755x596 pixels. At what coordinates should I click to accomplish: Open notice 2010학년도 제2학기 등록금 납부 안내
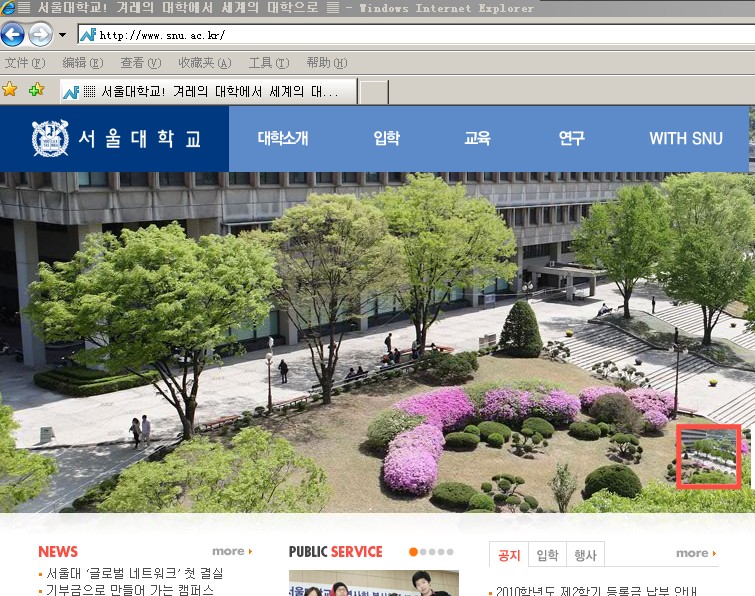(597, 591)
